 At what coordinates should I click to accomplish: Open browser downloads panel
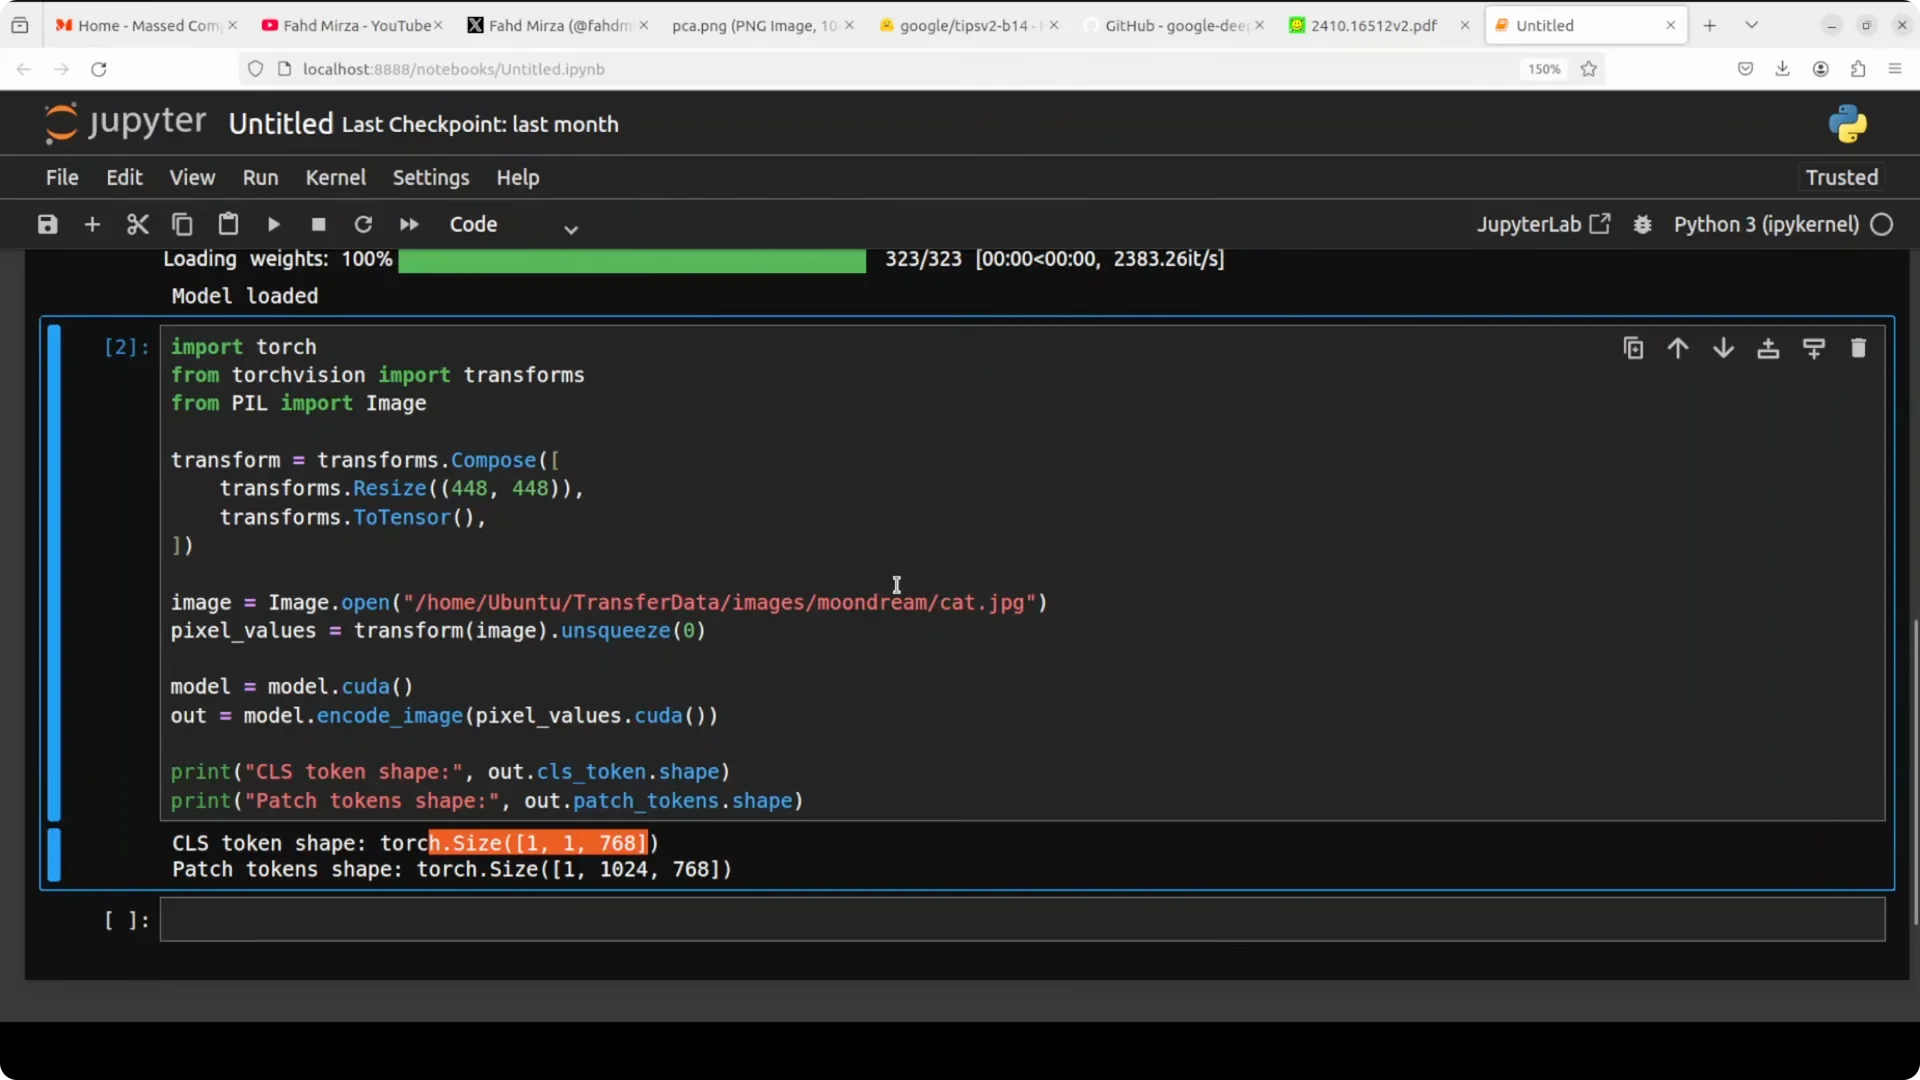tap(1782, 69)
